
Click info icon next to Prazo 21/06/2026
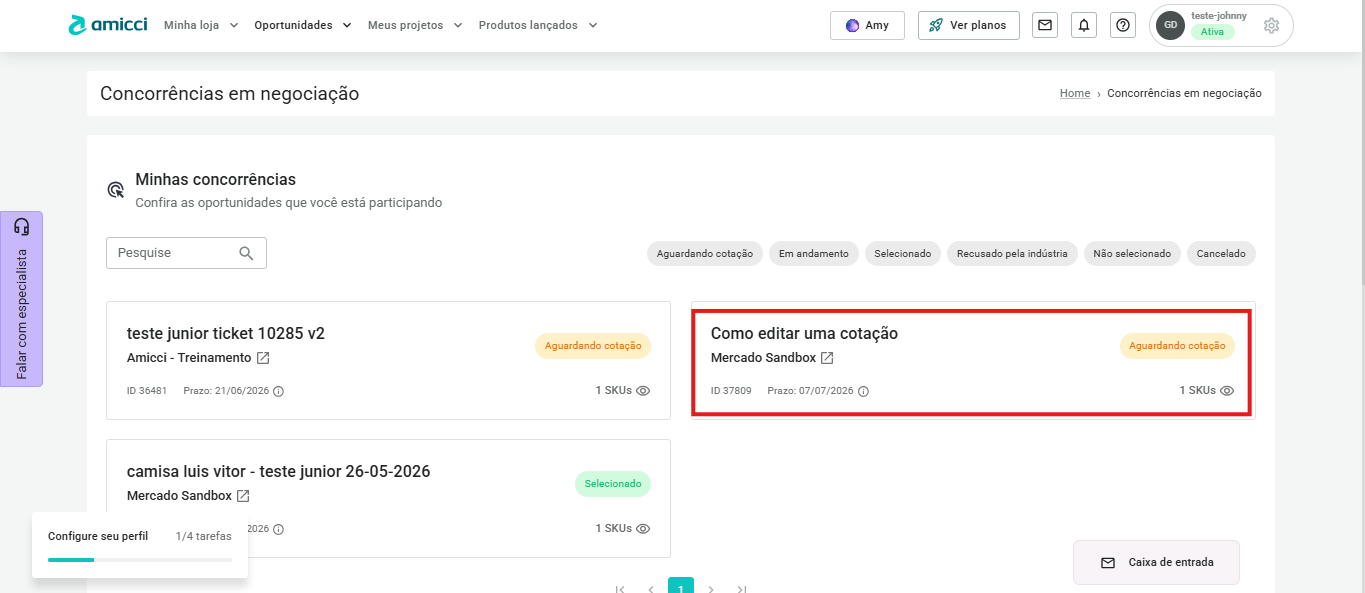click(x=279, y=391)
